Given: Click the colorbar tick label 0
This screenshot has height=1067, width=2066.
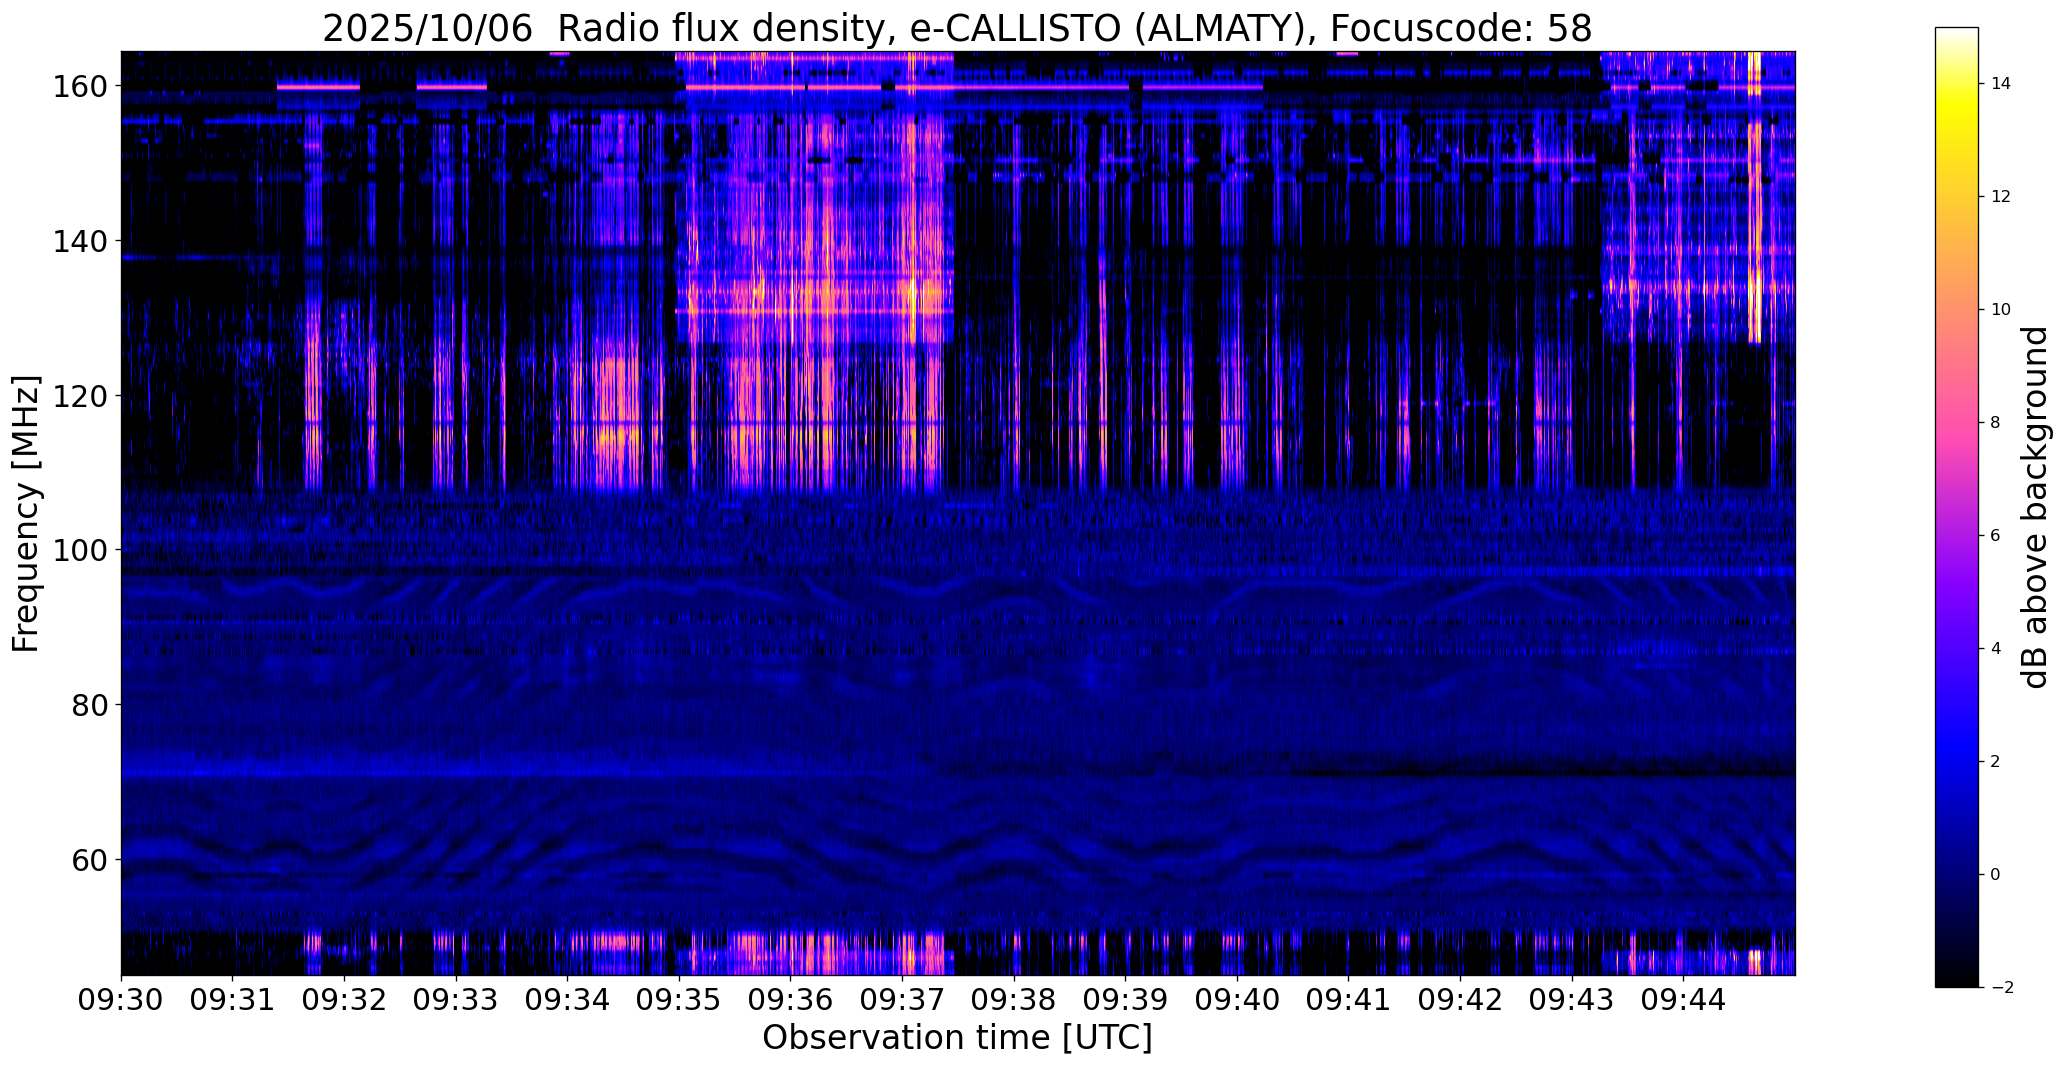Looking at the screenshot, I should coord(1996,875).
